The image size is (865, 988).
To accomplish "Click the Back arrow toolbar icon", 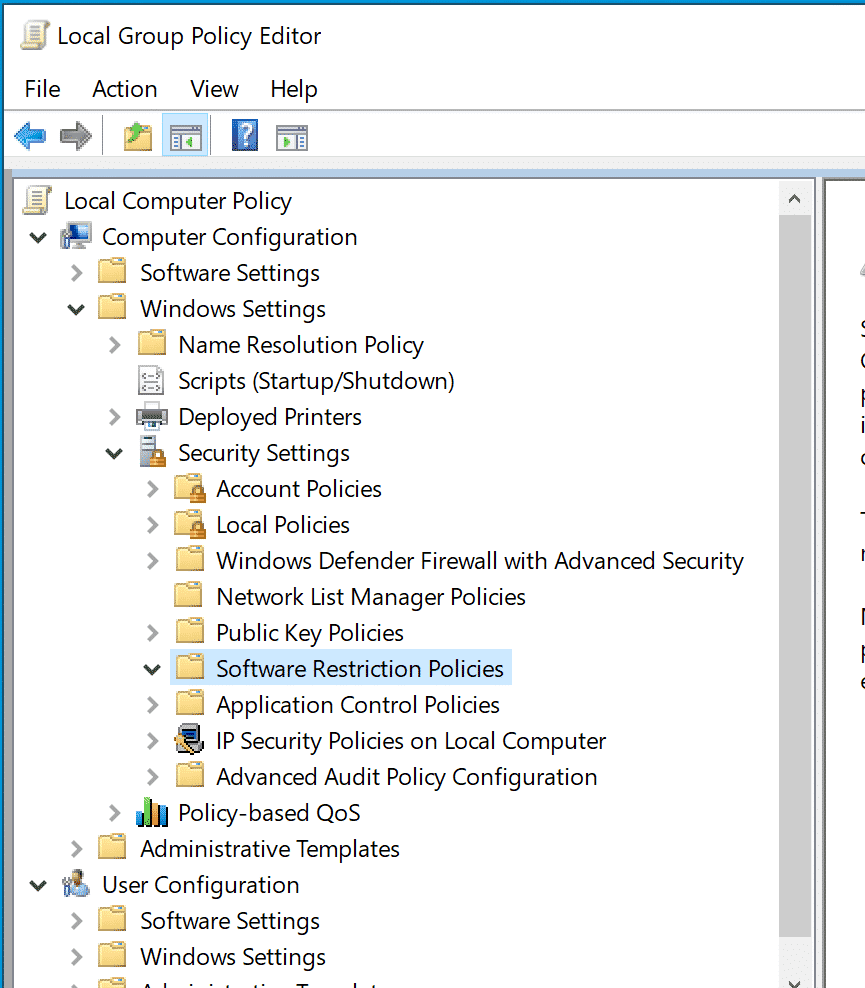I will tap(30, 136).
